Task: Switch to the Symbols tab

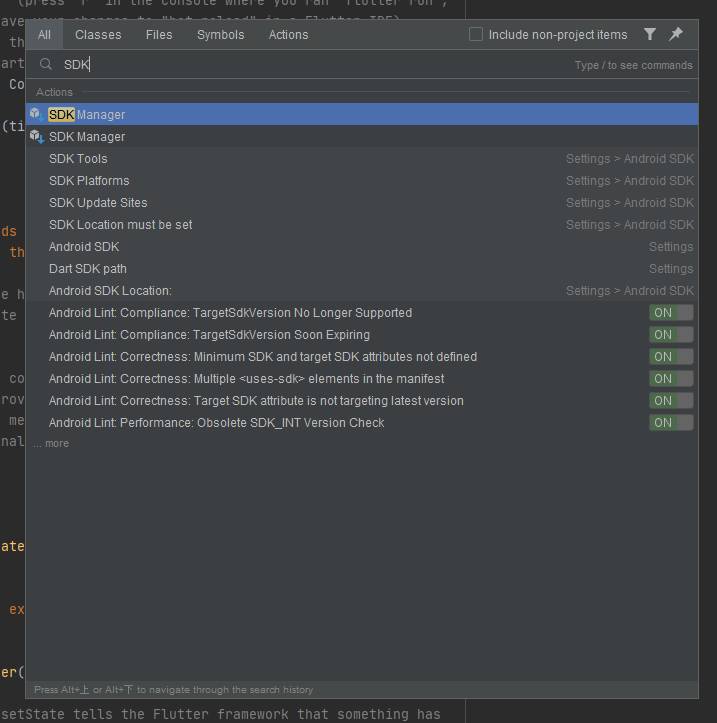Action: 220,35
